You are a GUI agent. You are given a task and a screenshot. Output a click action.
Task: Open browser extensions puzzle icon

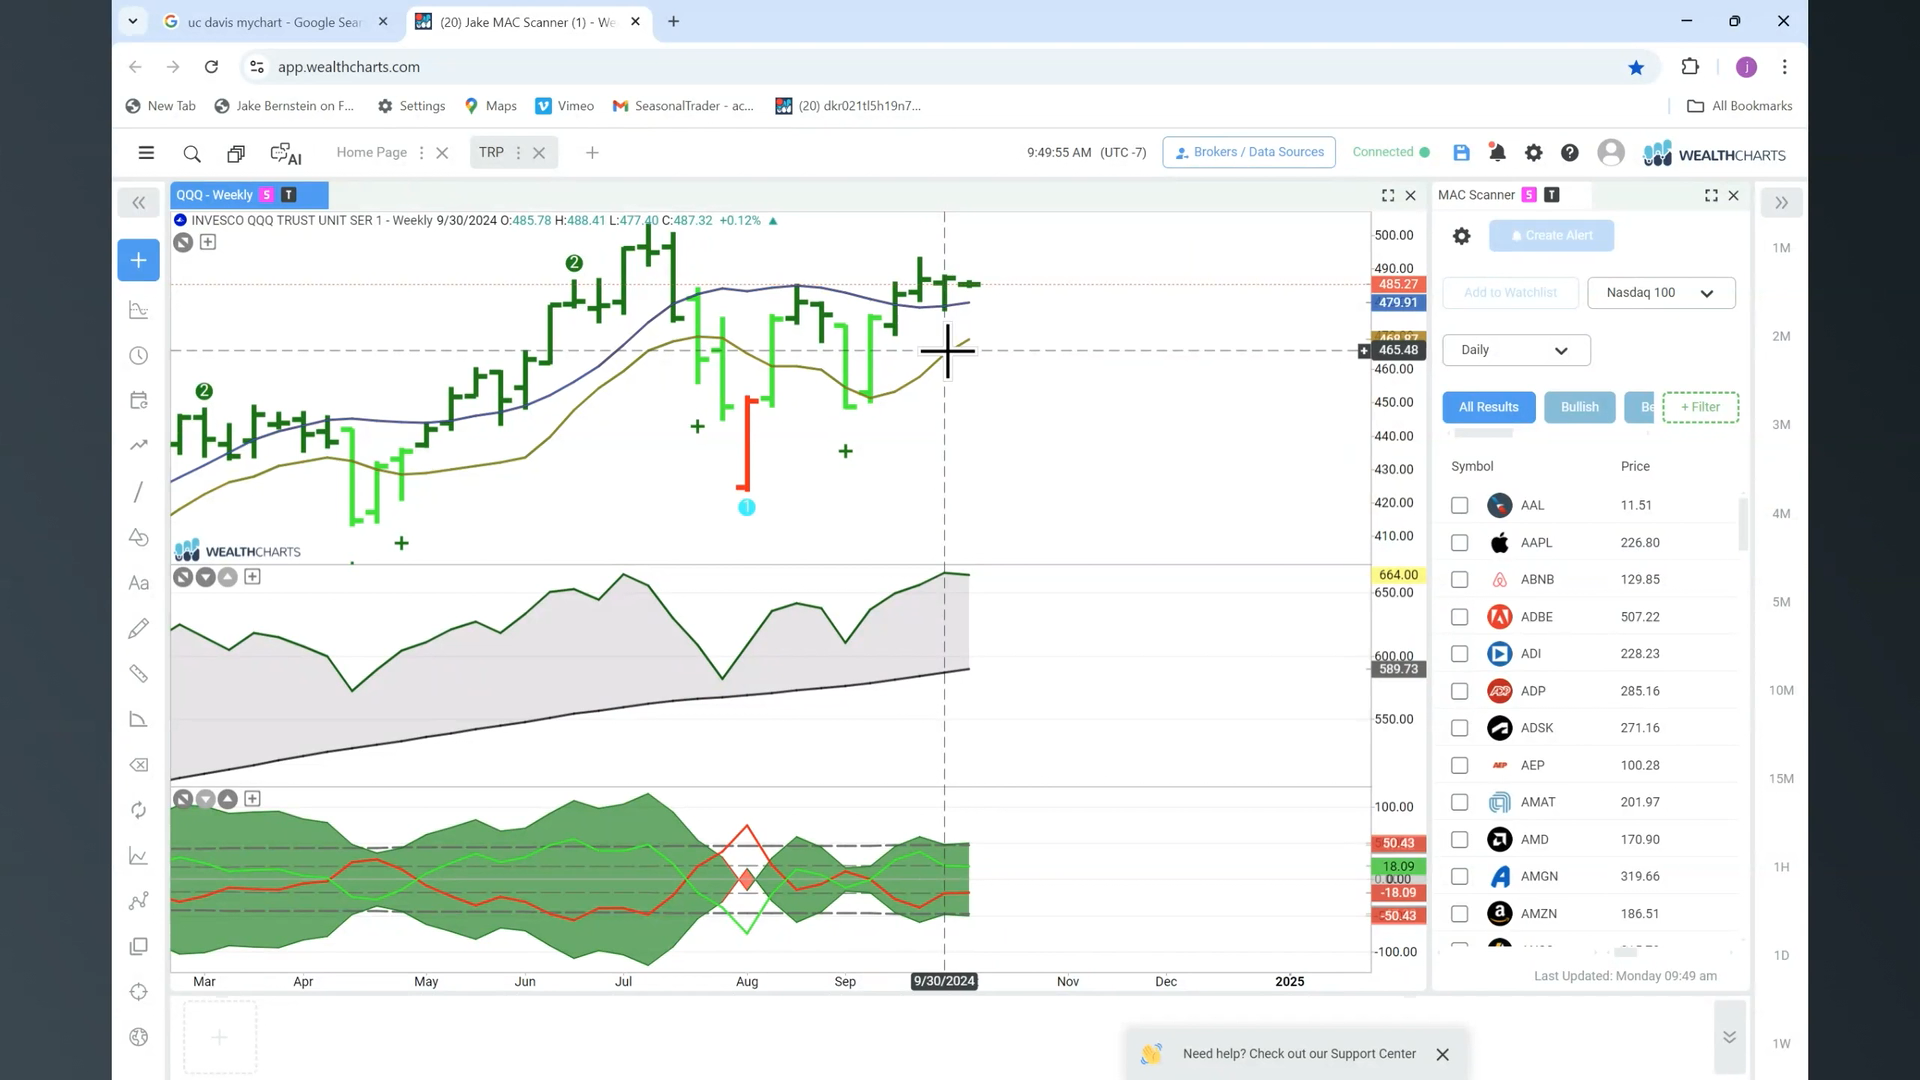click(x=1690, y=67)
